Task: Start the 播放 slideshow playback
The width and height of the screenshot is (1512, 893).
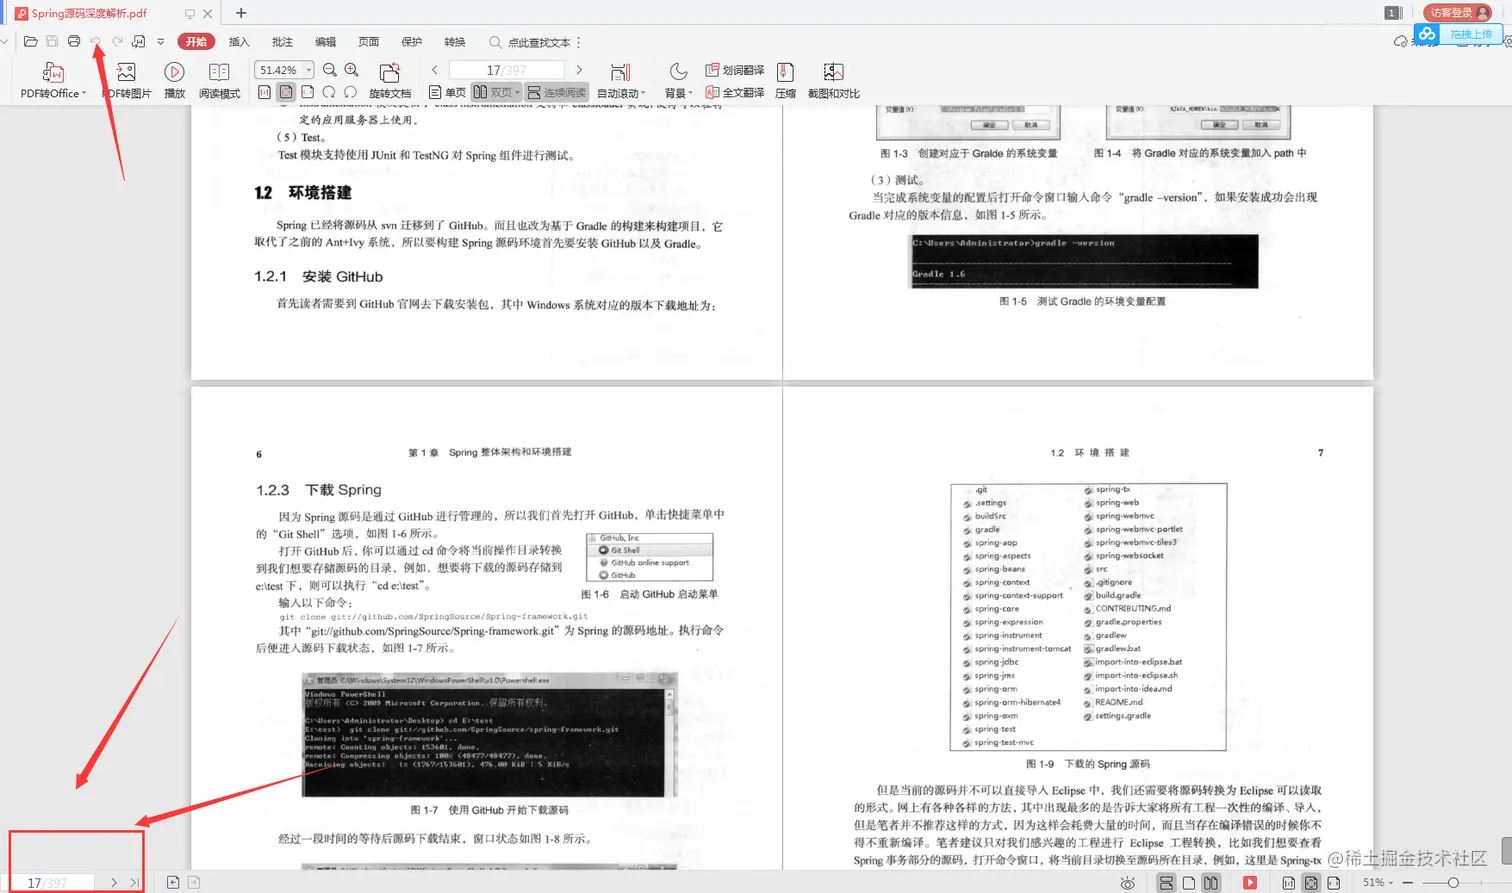Action: [173, 80]
